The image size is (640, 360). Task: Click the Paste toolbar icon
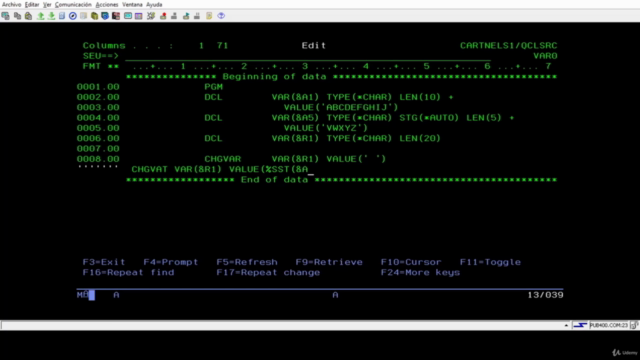(28, 16)
